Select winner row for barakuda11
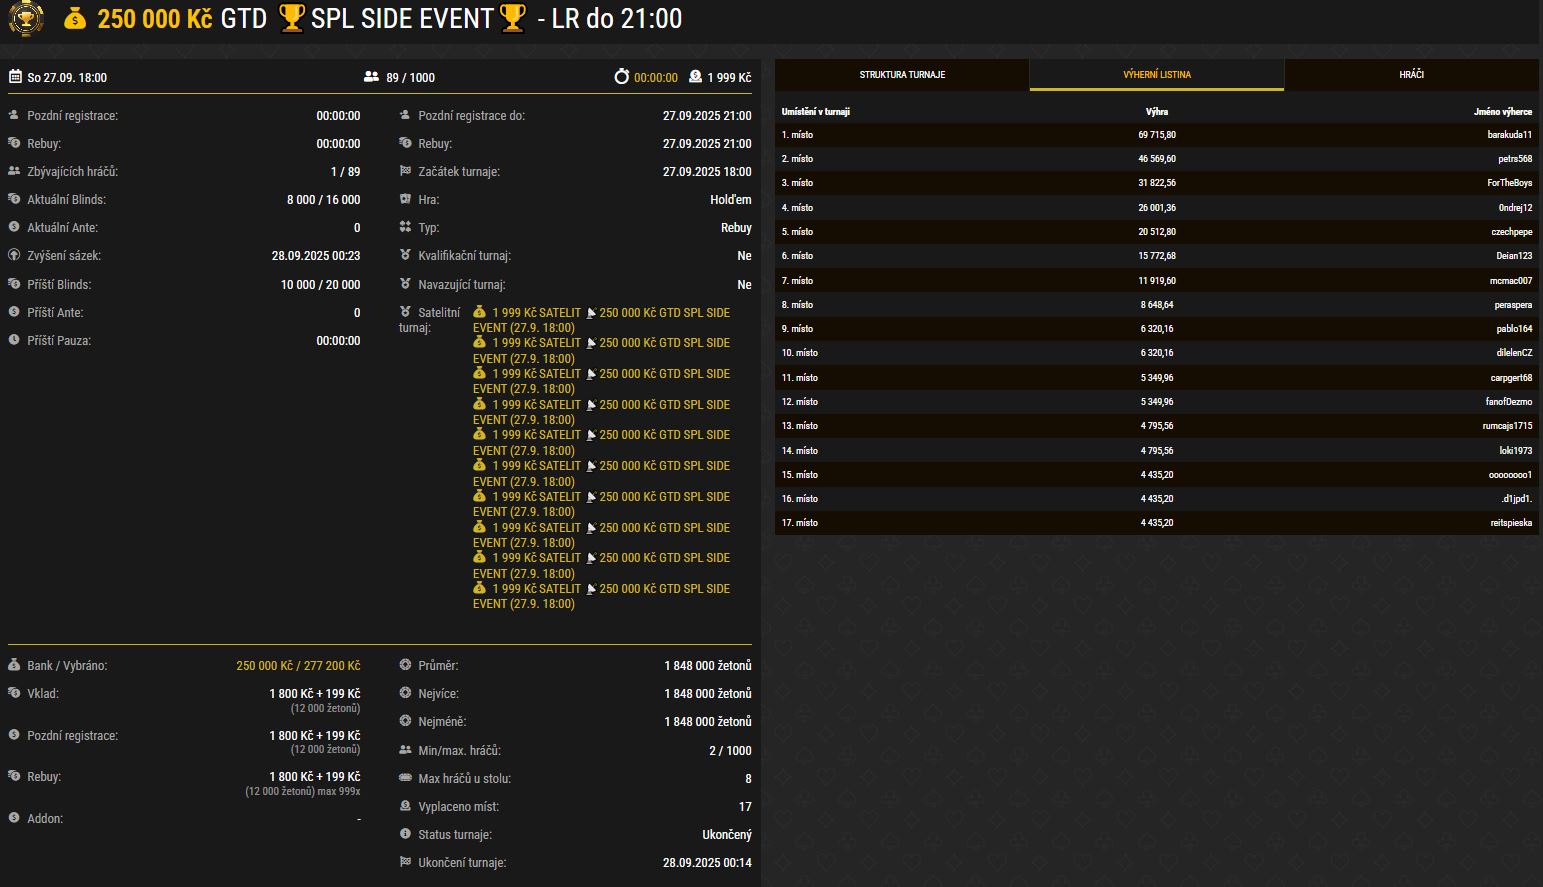The image size is (1543, 887). tap(1156, 135)
